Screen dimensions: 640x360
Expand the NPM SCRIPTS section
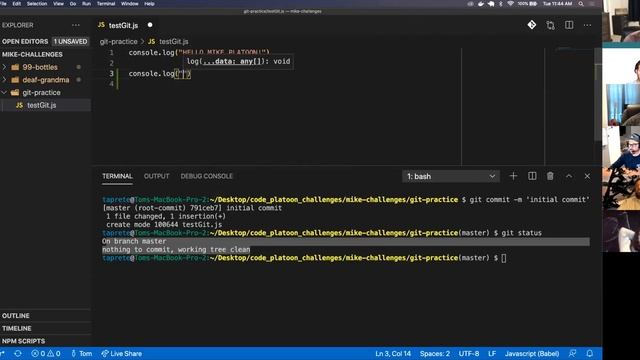[x=24, y=341]
